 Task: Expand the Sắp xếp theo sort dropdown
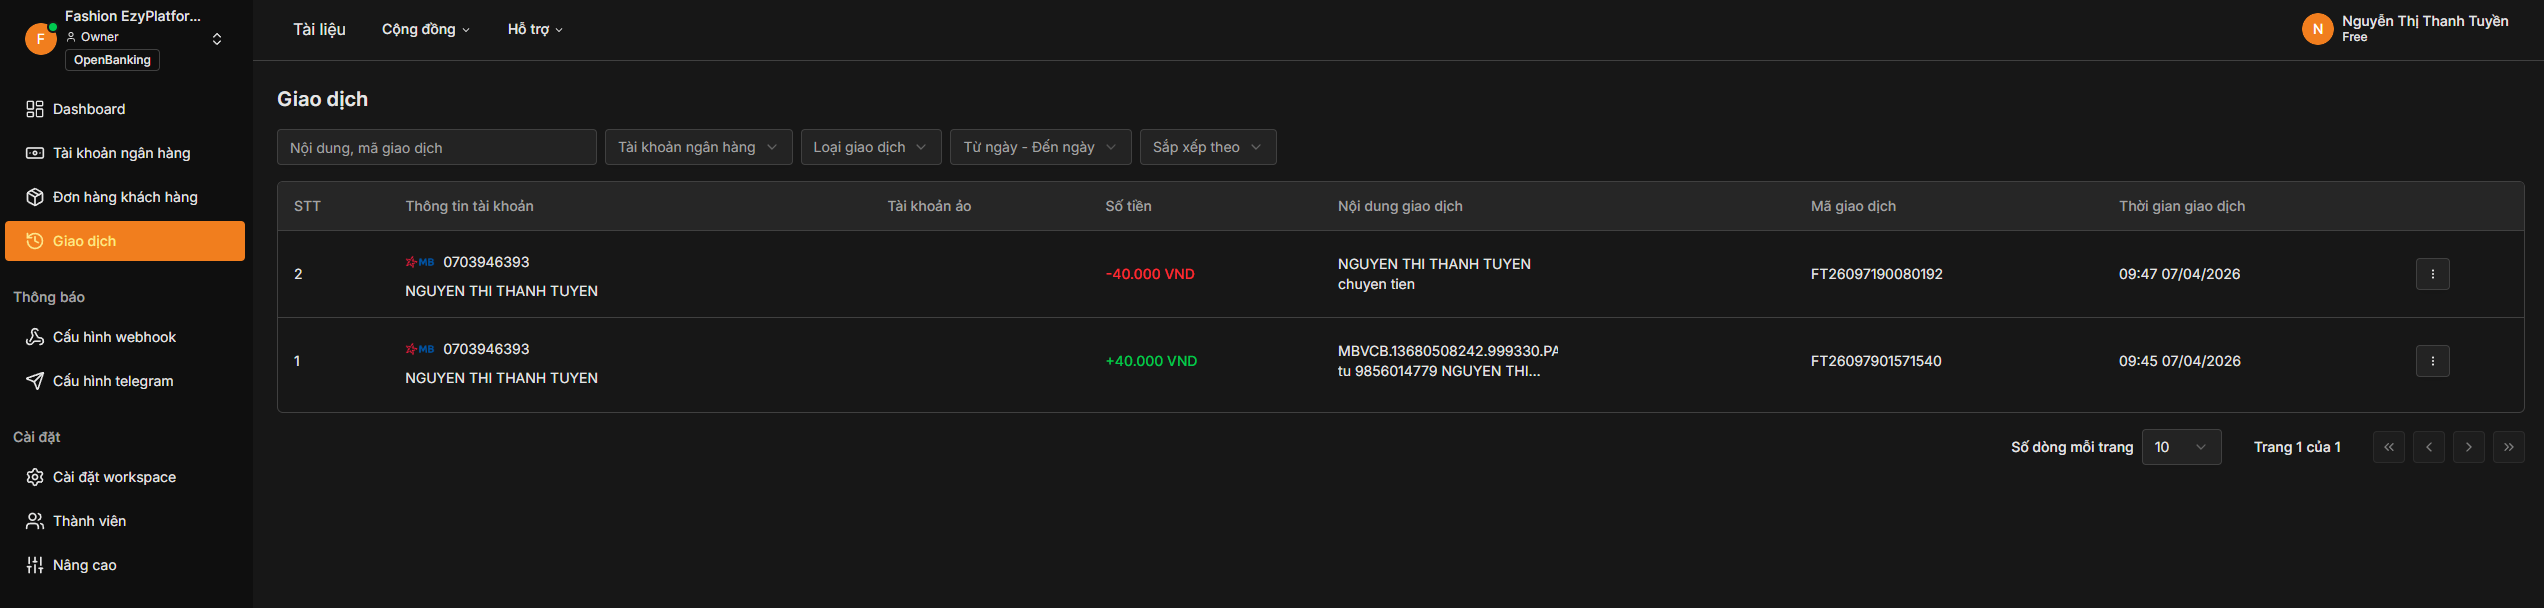coord(1207,147)
